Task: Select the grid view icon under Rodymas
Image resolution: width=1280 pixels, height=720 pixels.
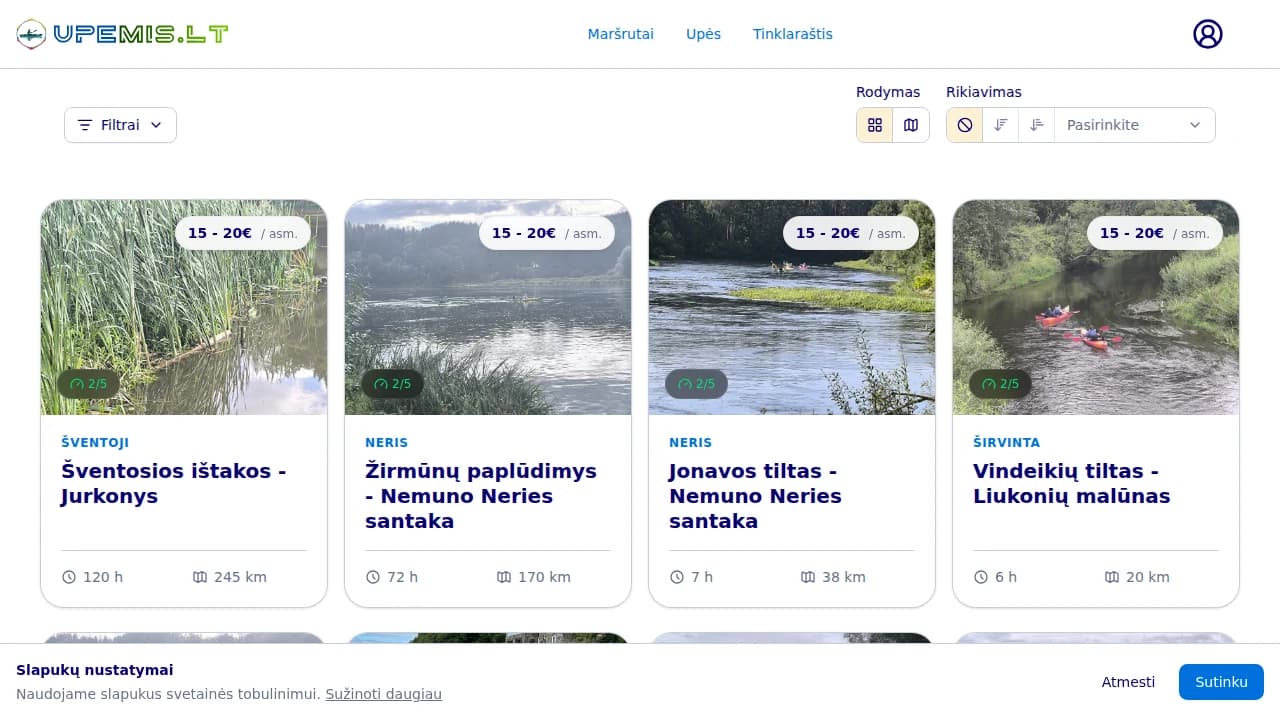Action: coord(874,125)
